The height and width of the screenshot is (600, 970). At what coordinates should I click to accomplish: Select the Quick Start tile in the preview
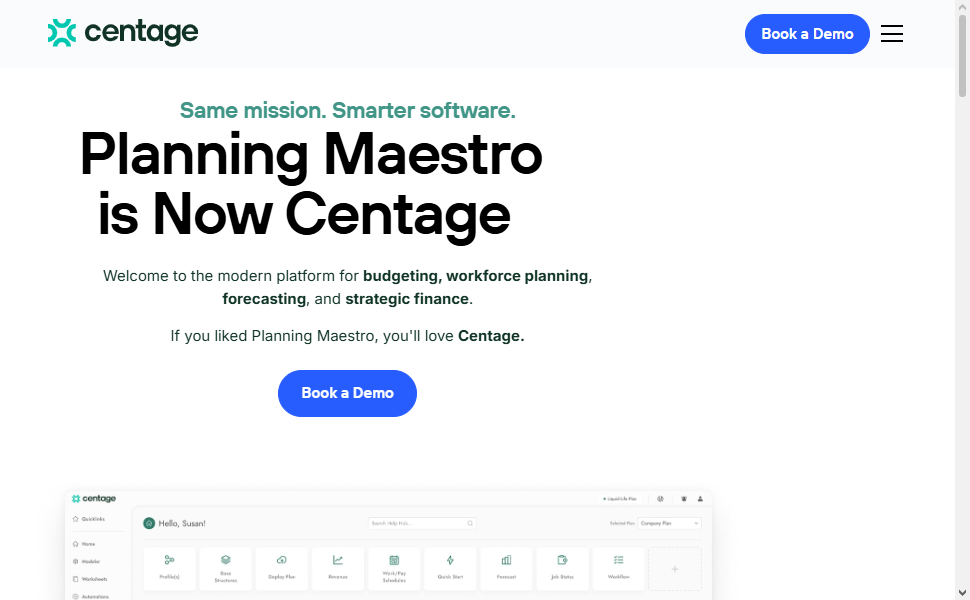[450, 568]
